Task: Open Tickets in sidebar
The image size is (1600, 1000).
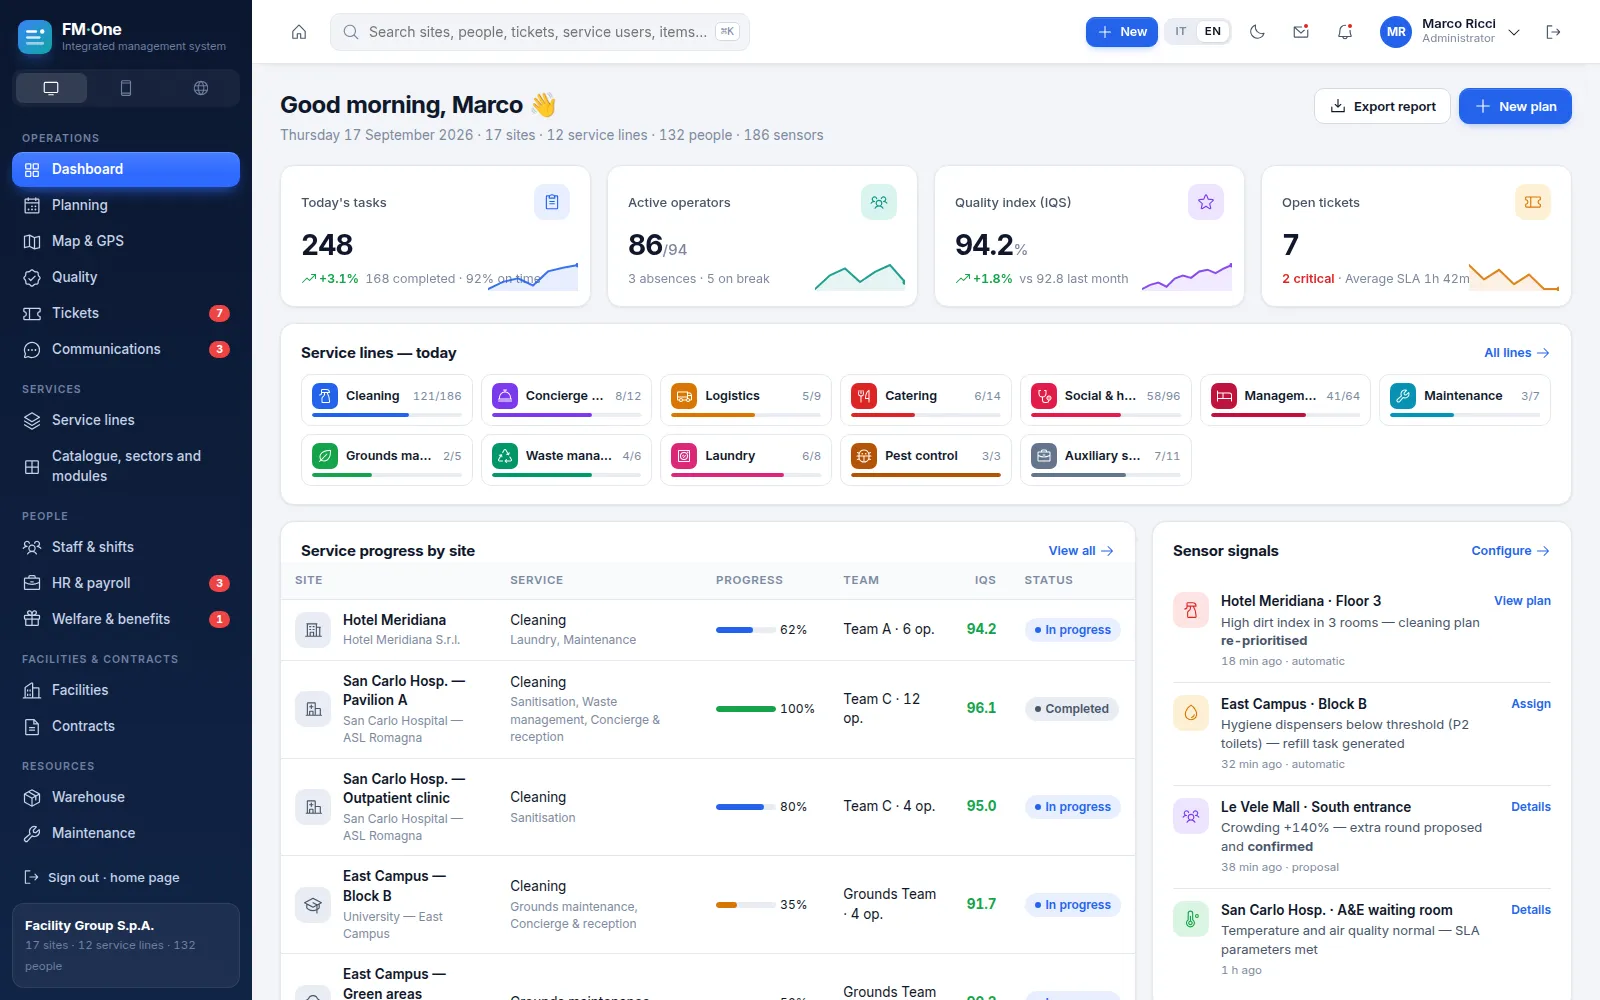Action: tap(126, 313)
